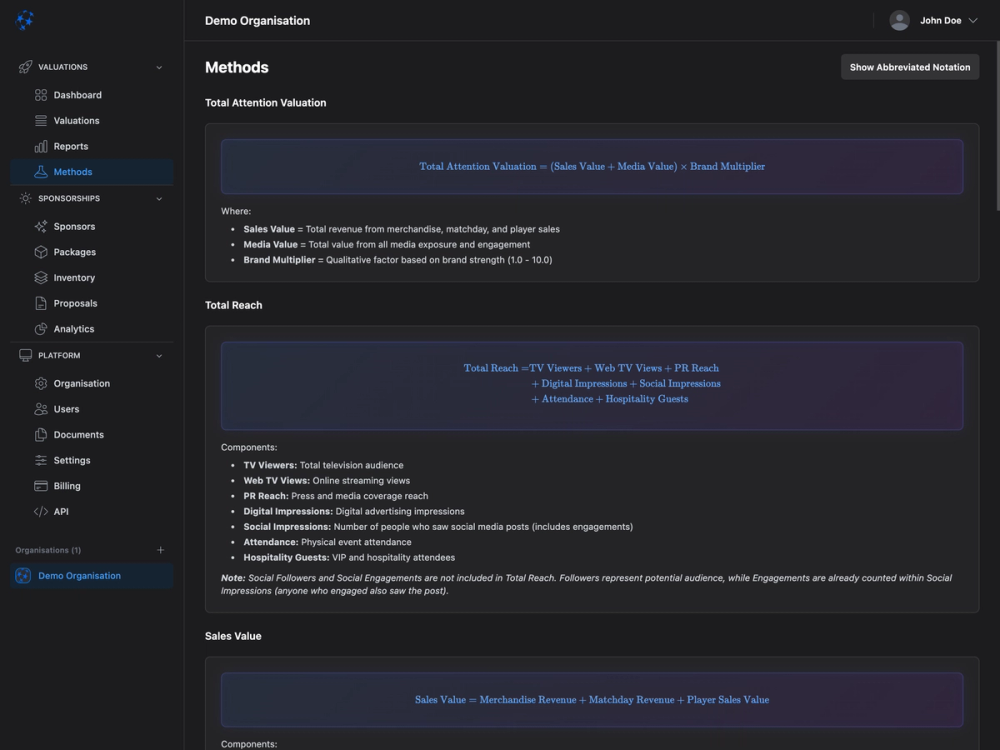This screenshot has width=1000, height=750.
Task: Toggle abbreviated notation display
Action: tap(909, 67)
